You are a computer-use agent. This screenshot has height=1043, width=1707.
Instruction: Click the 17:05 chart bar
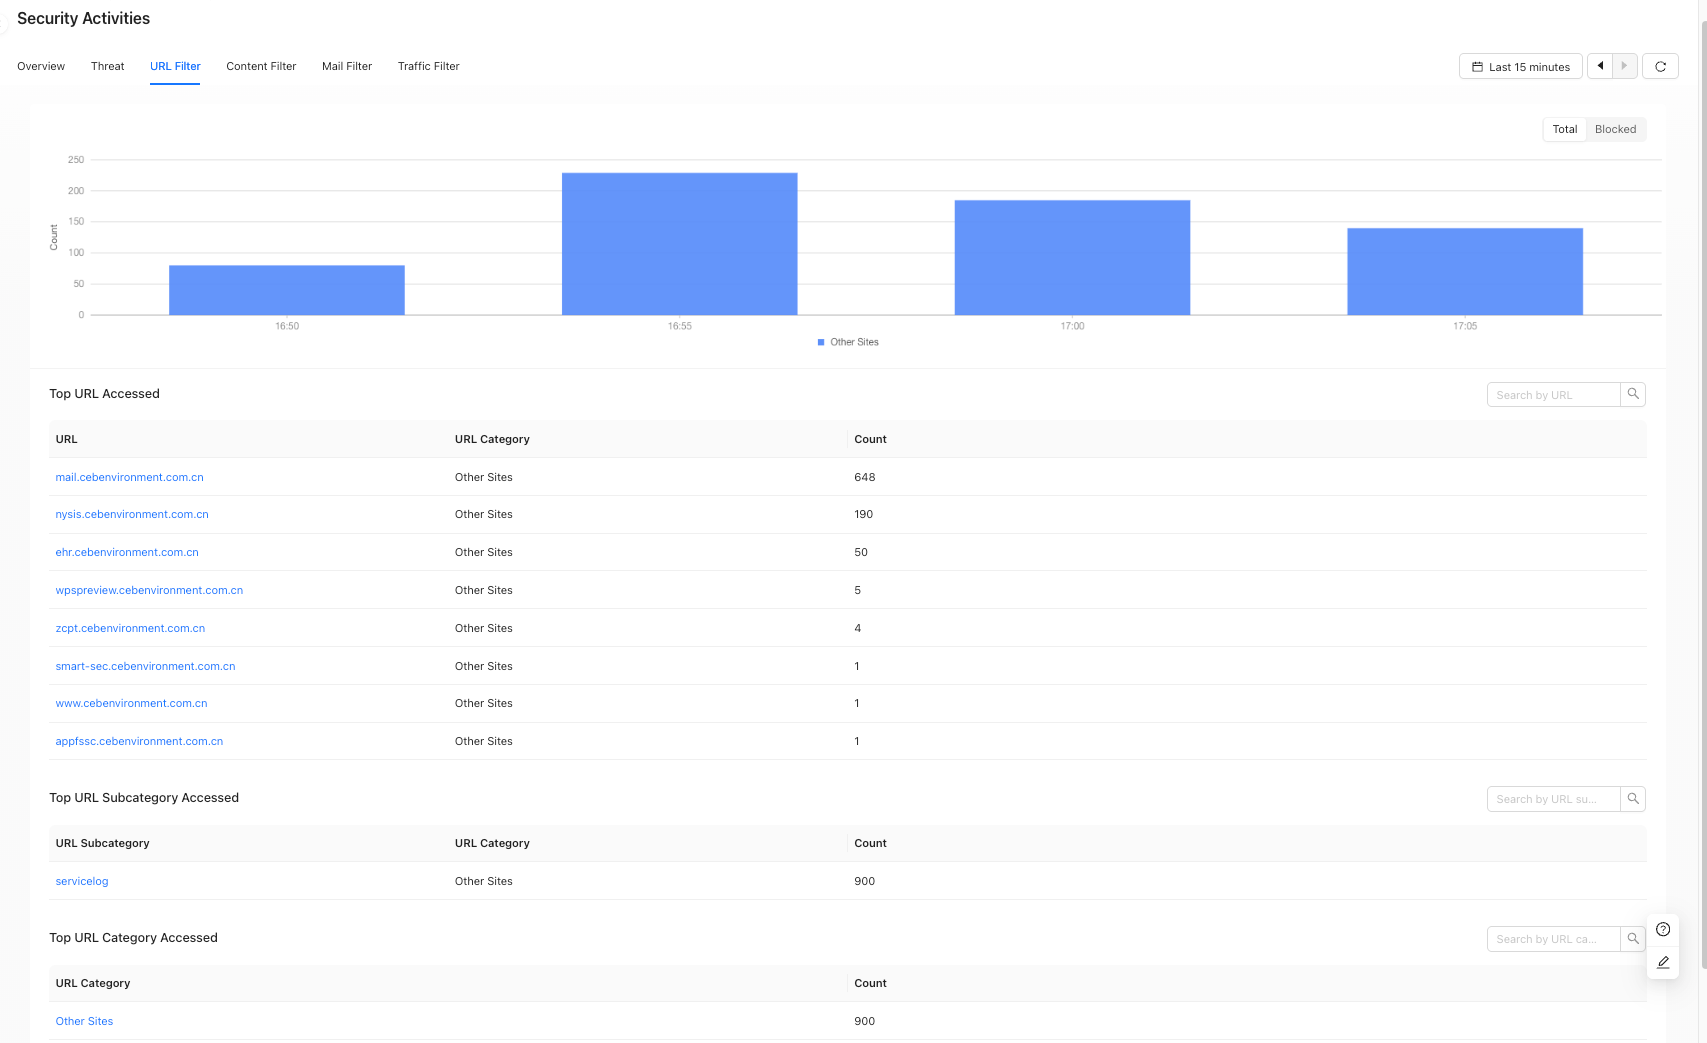point(1465,272)
